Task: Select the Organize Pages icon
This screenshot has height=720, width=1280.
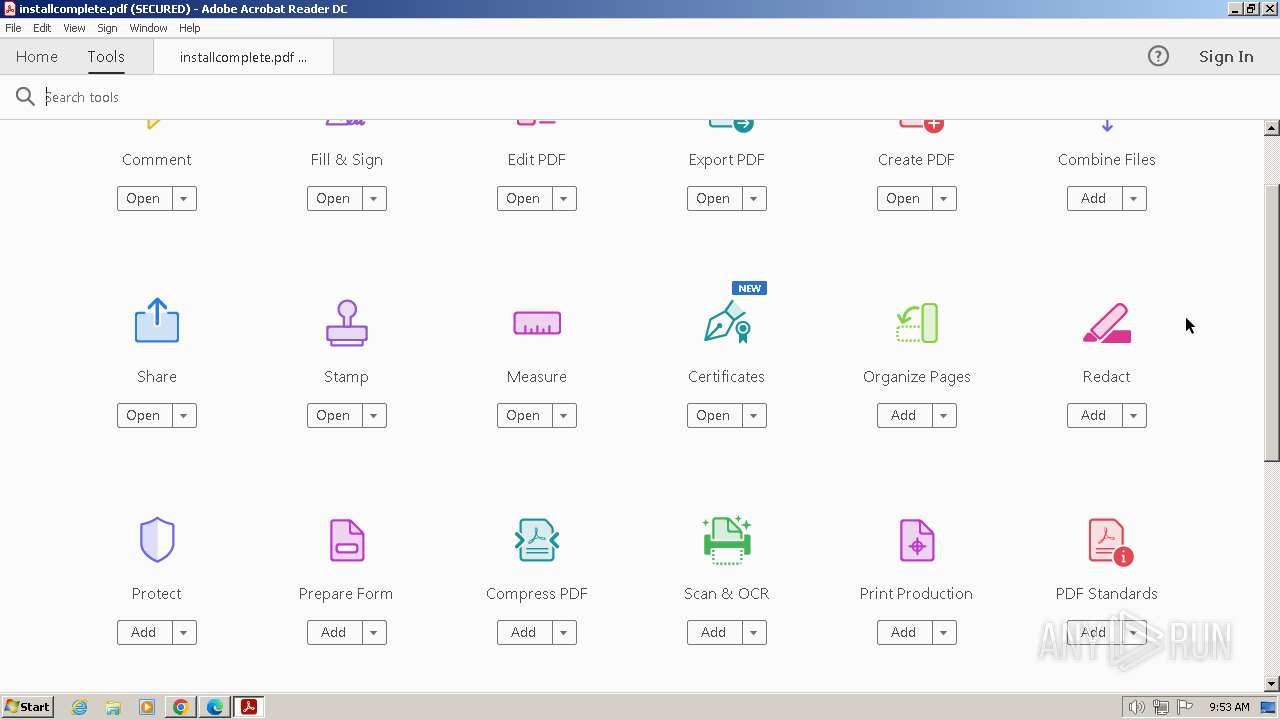Action: 917,323
